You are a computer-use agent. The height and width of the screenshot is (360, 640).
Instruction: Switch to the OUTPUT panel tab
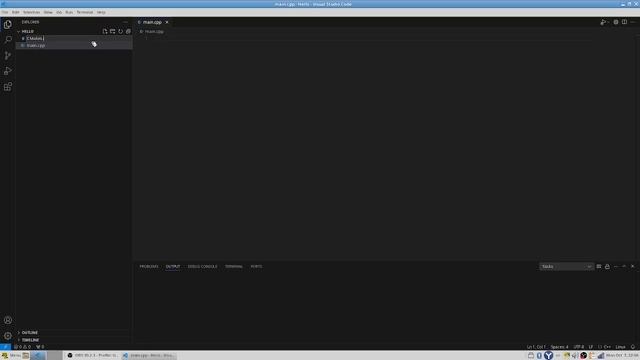(x=173, y=267)
